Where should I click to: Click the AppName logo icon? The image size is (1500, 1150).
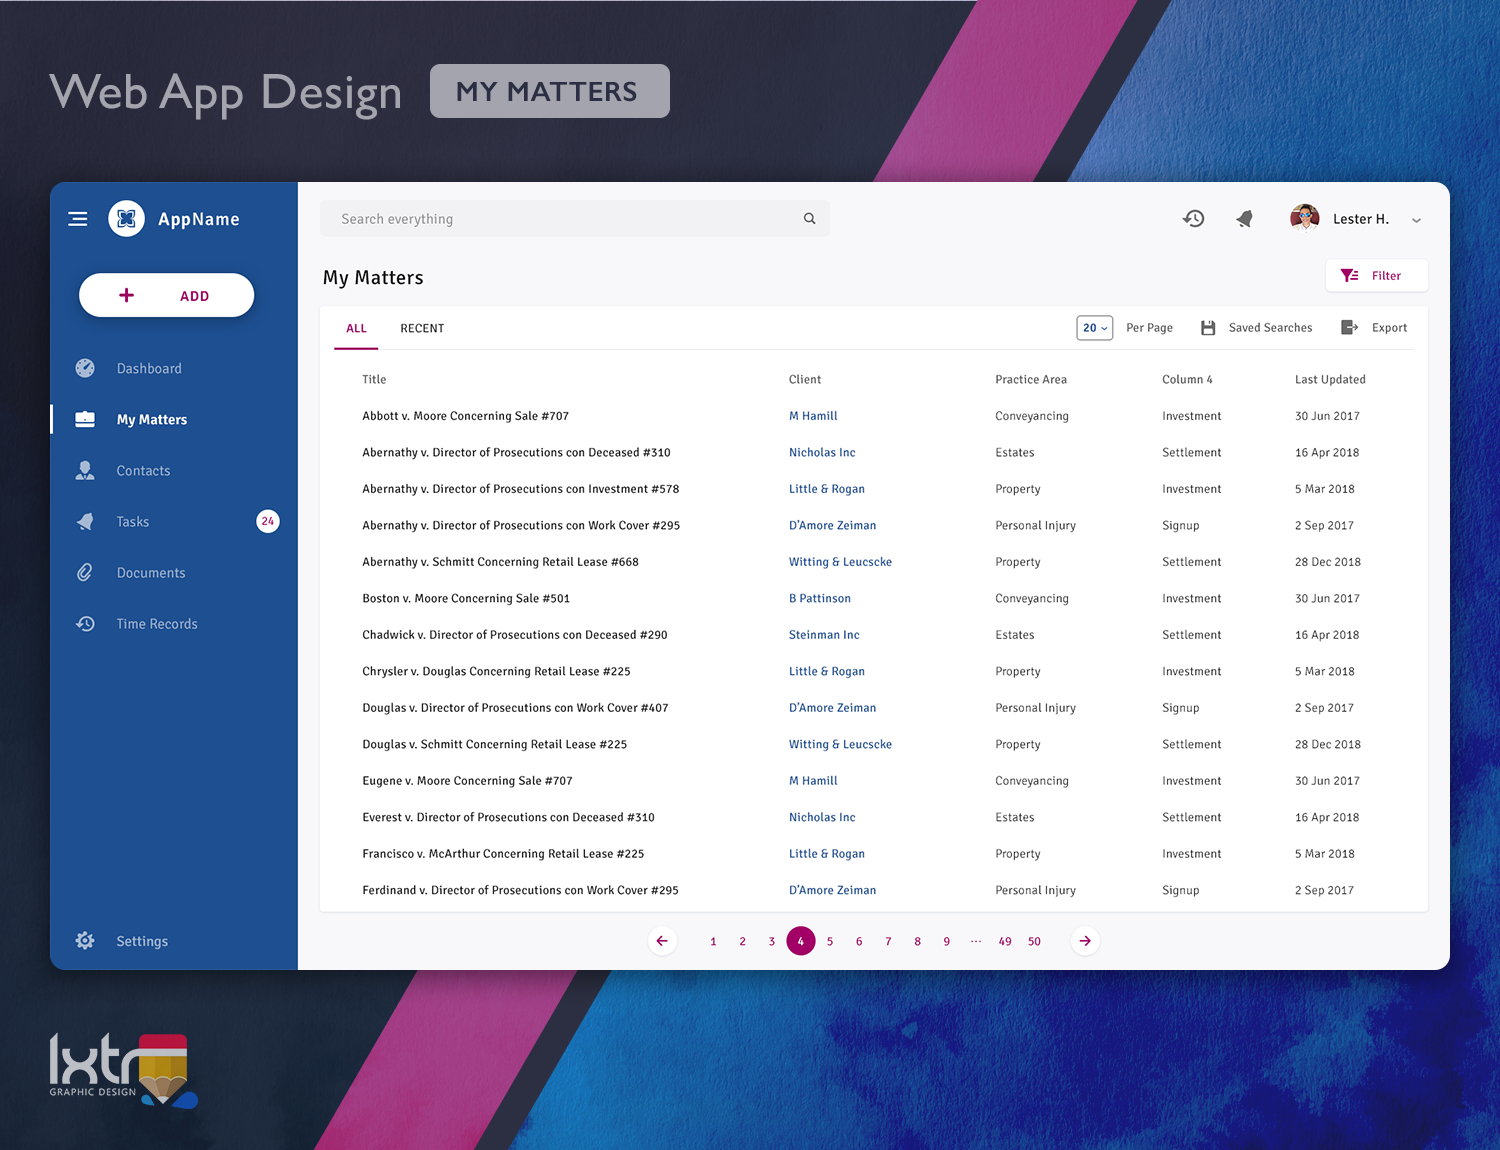pyautogui.click(x=126, y=219)
